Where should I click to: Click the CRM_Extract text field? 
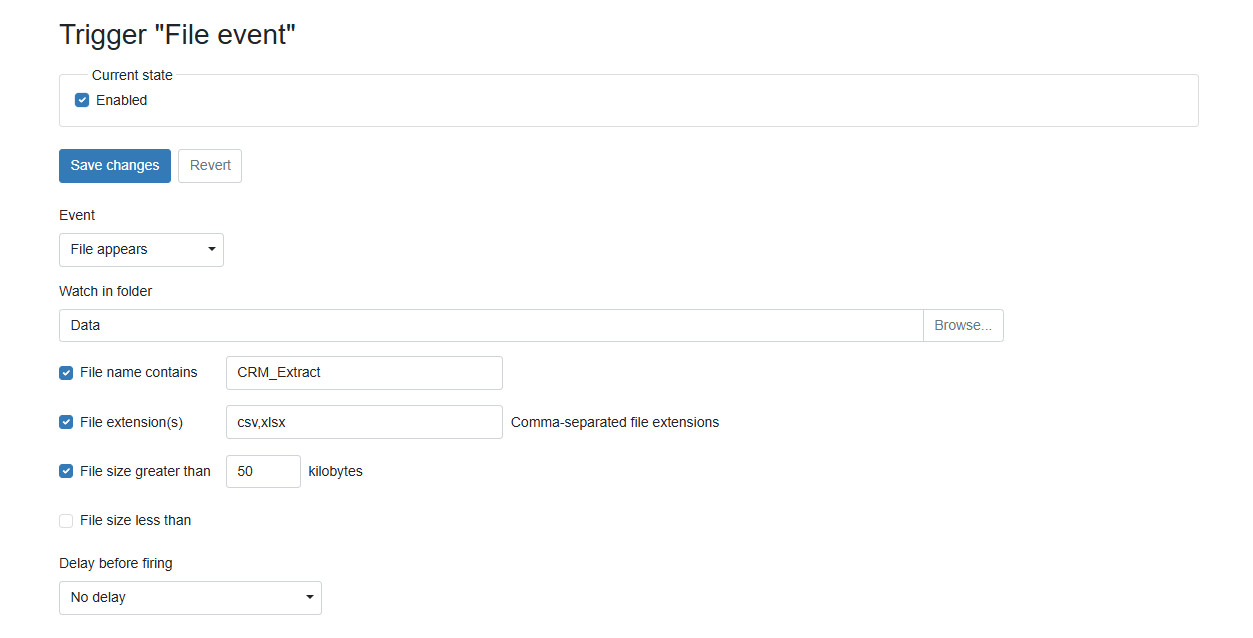(x=364, y=373)
